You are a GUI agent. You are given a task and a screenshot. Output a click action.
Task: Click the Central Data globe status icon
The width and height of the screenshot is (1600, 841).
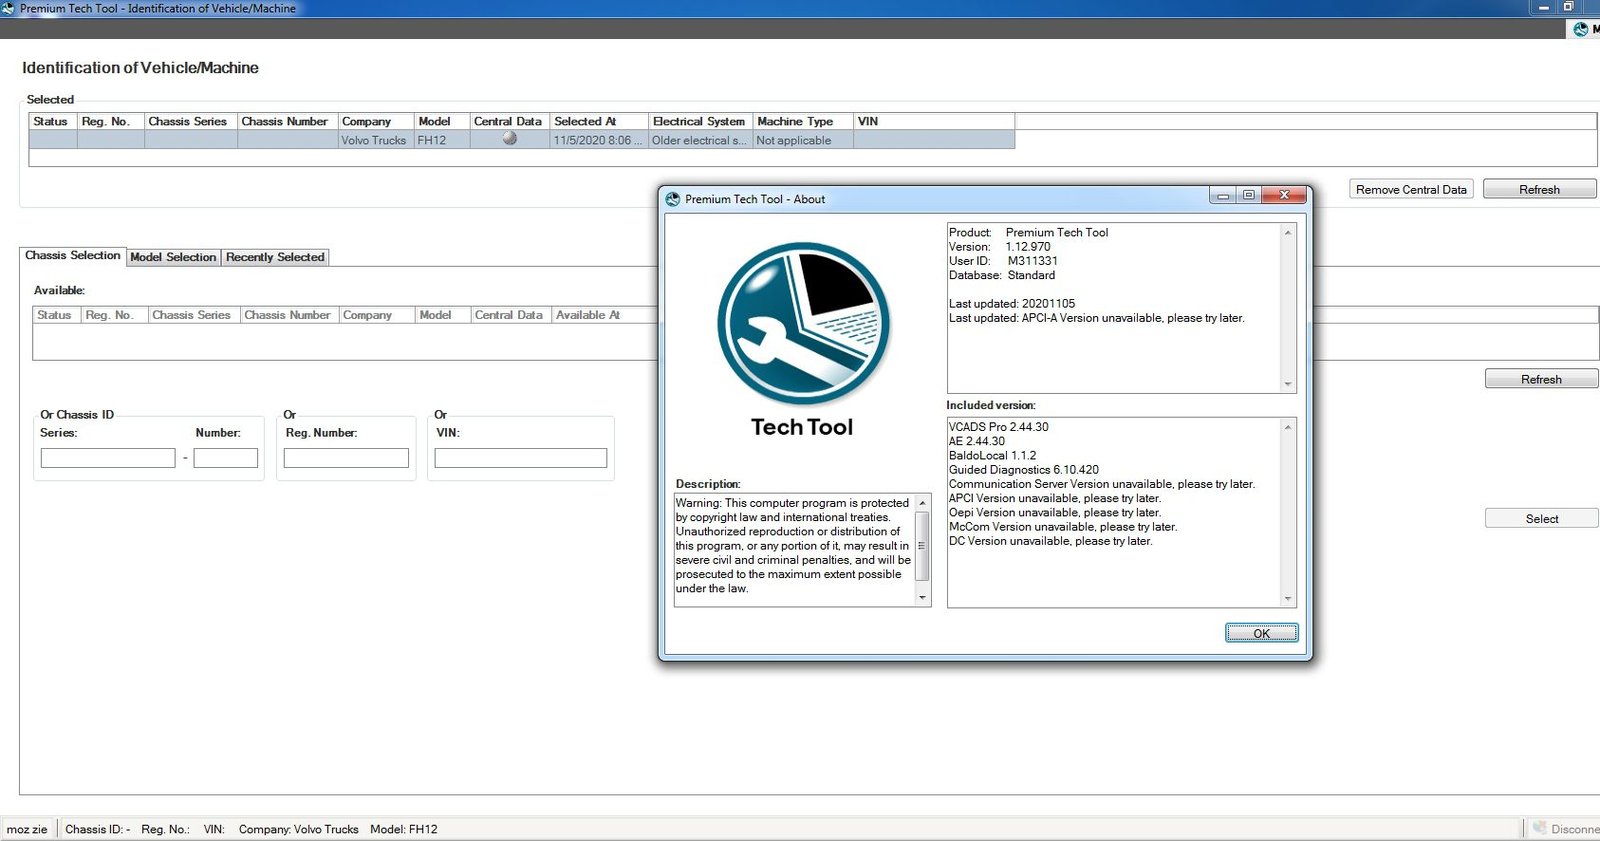509,140
